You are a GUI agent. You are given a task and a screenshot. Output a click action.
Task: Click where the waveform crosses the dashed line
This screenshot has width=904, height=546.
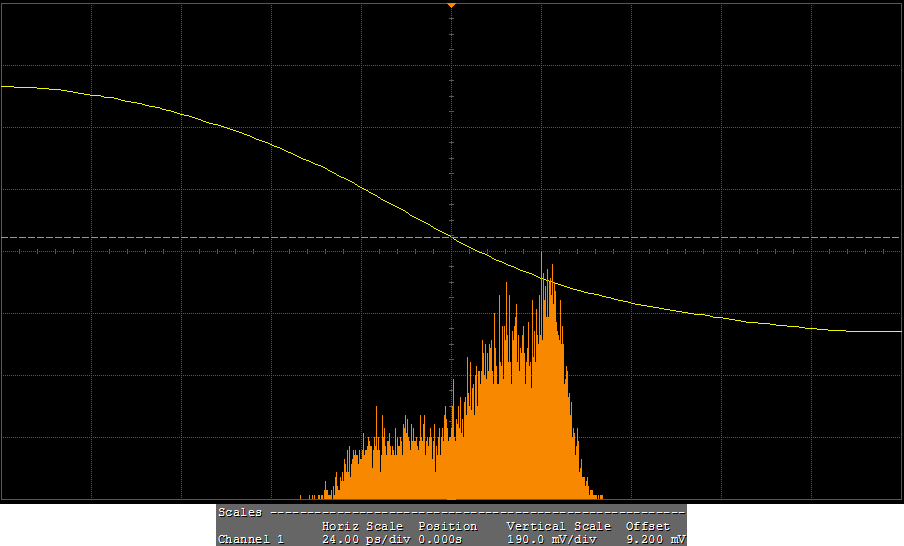coord(452,237)
